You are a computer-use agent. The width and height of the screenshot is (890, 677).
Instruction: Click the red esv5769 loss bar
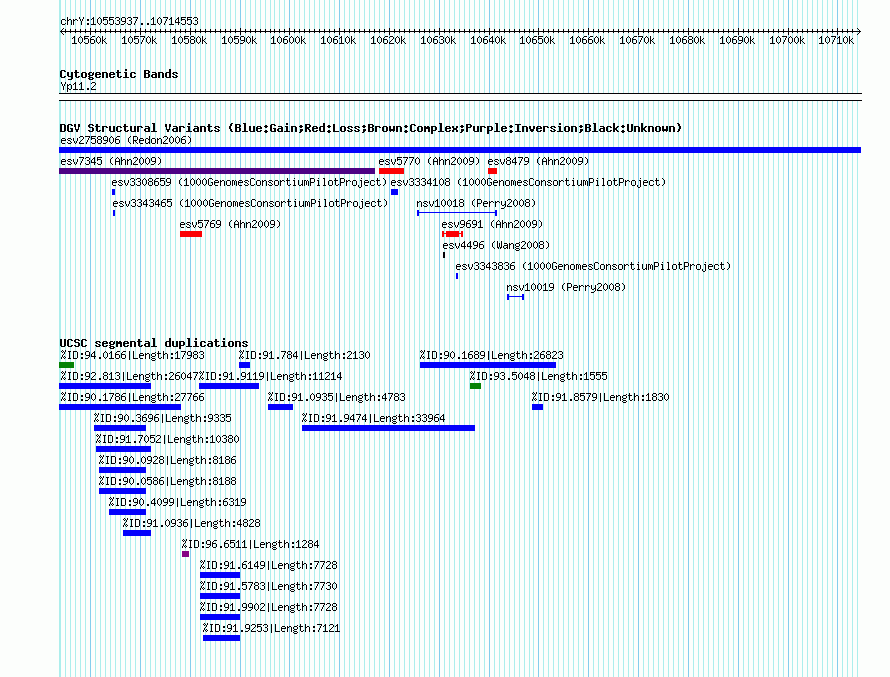coord(191,234)
